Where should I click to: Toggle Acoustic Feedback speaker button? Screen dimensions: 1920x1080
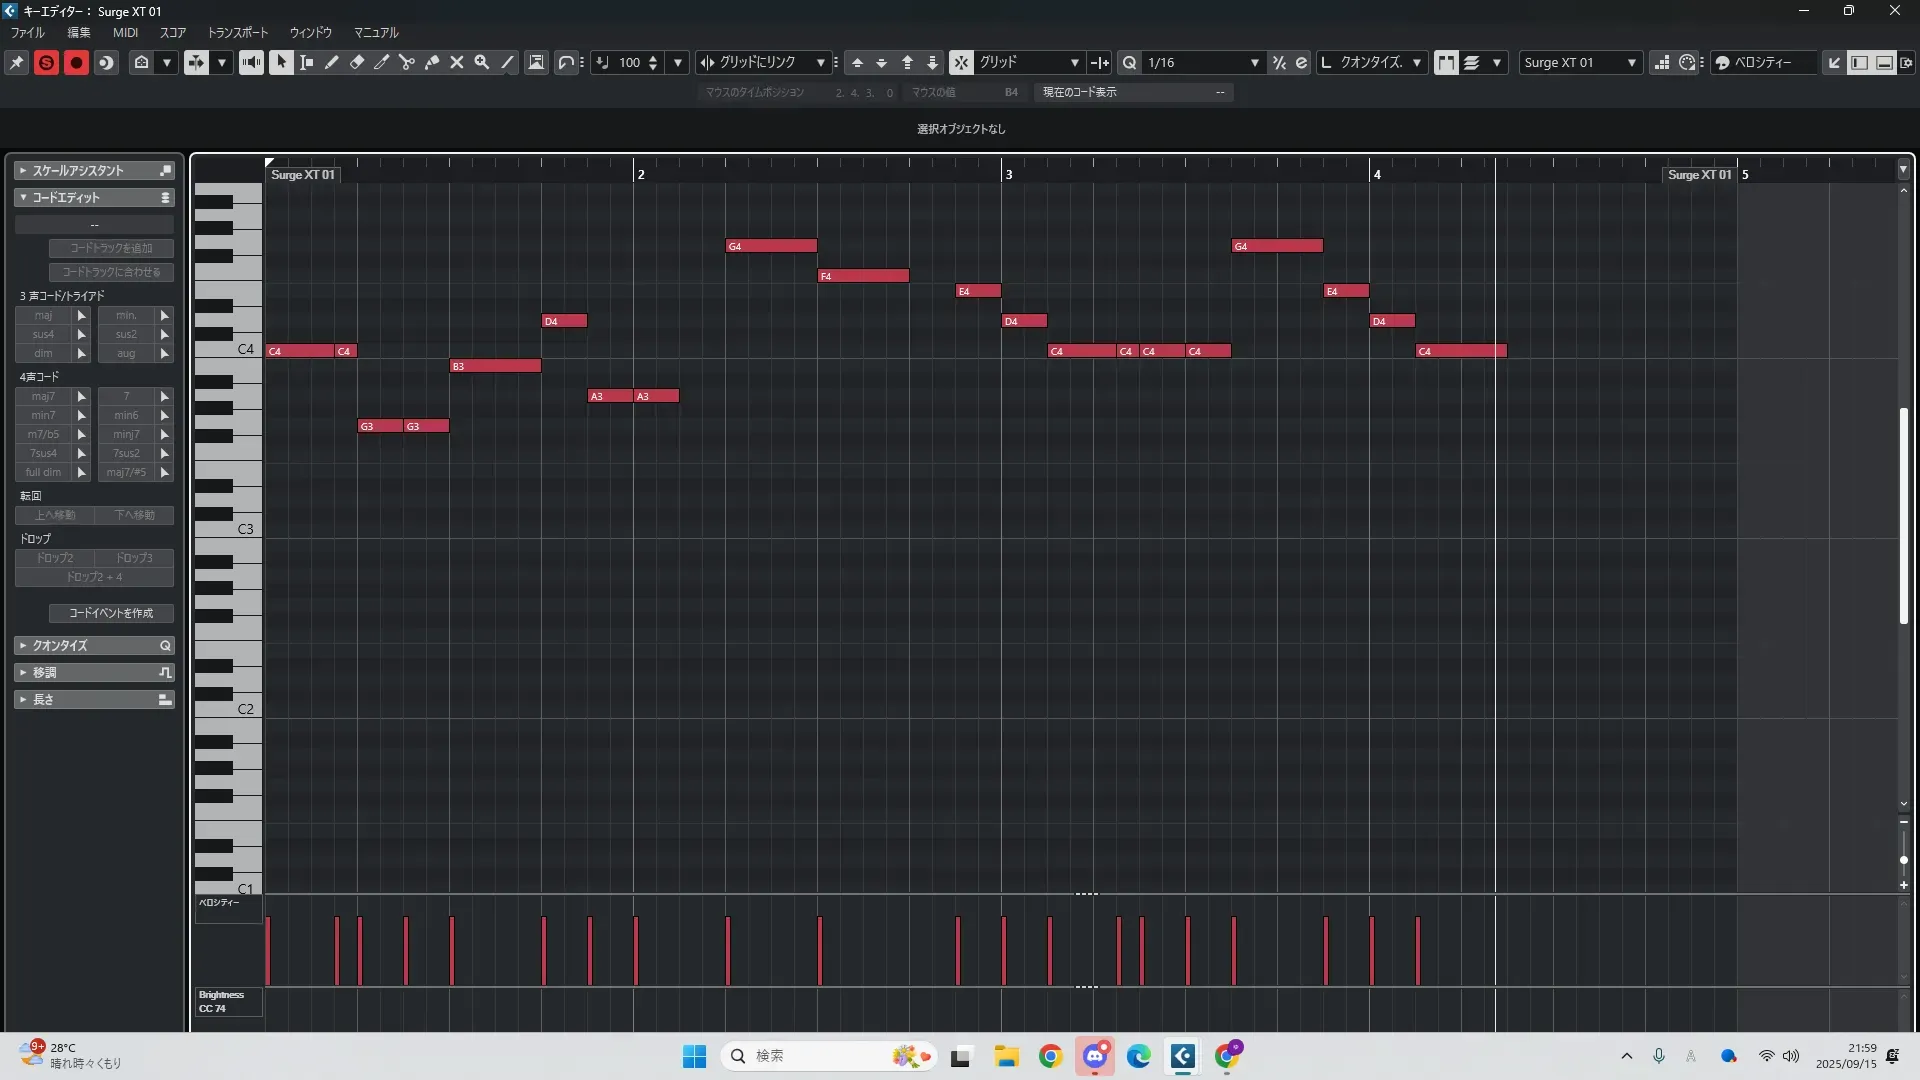(251, 62)
